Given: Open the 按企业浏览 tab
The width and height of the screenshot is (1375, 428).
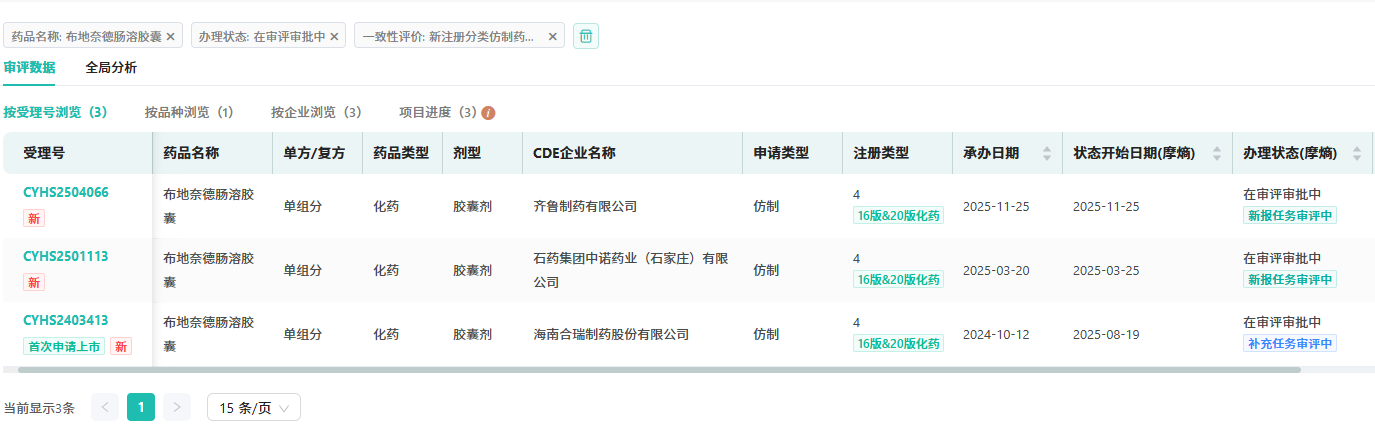Looking at the screenshot, I should 316,112.
